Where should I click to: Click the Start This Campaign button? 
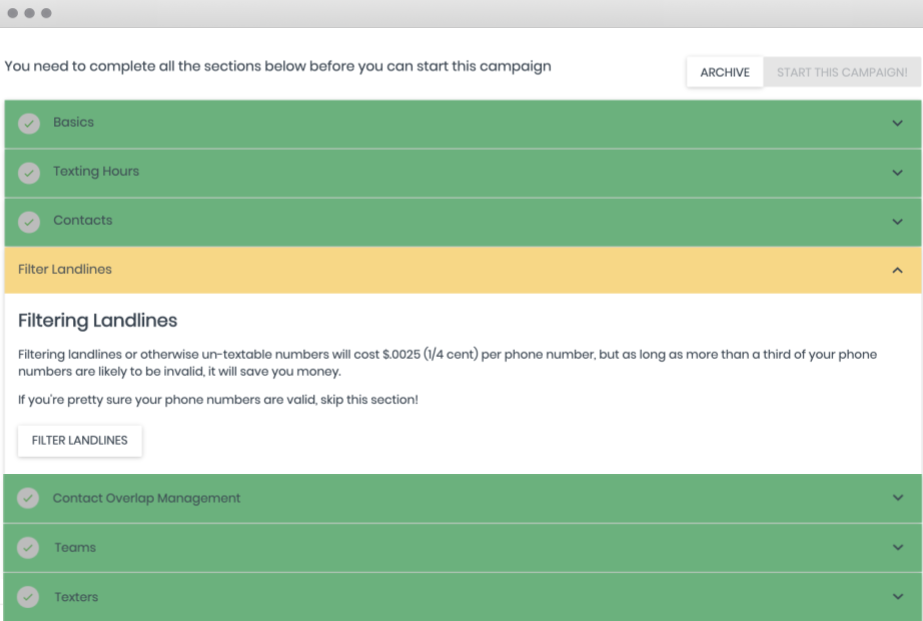pyautogui.click(x=841, y=72)
